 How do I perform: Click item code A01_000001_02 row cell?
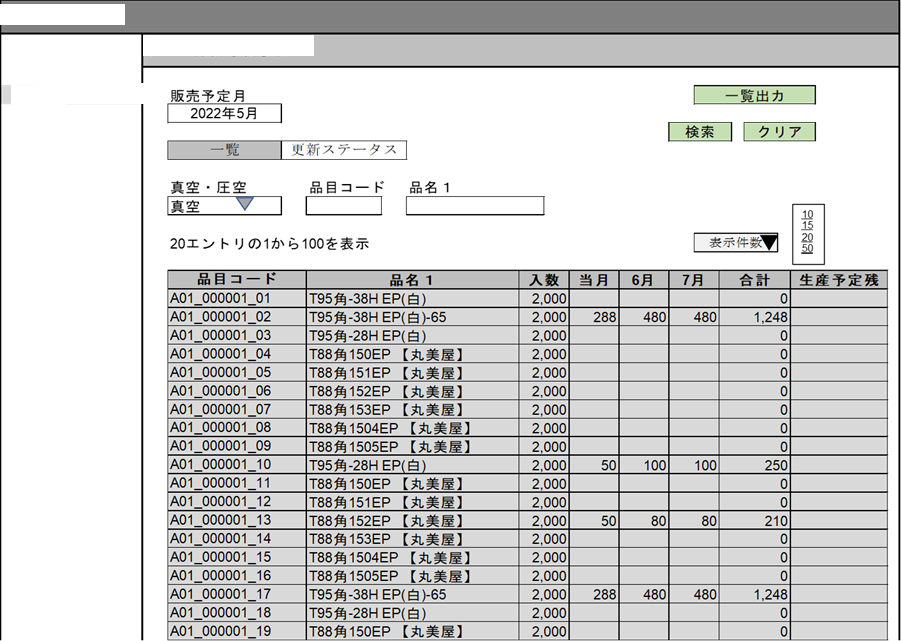click(x=237, y=317)
